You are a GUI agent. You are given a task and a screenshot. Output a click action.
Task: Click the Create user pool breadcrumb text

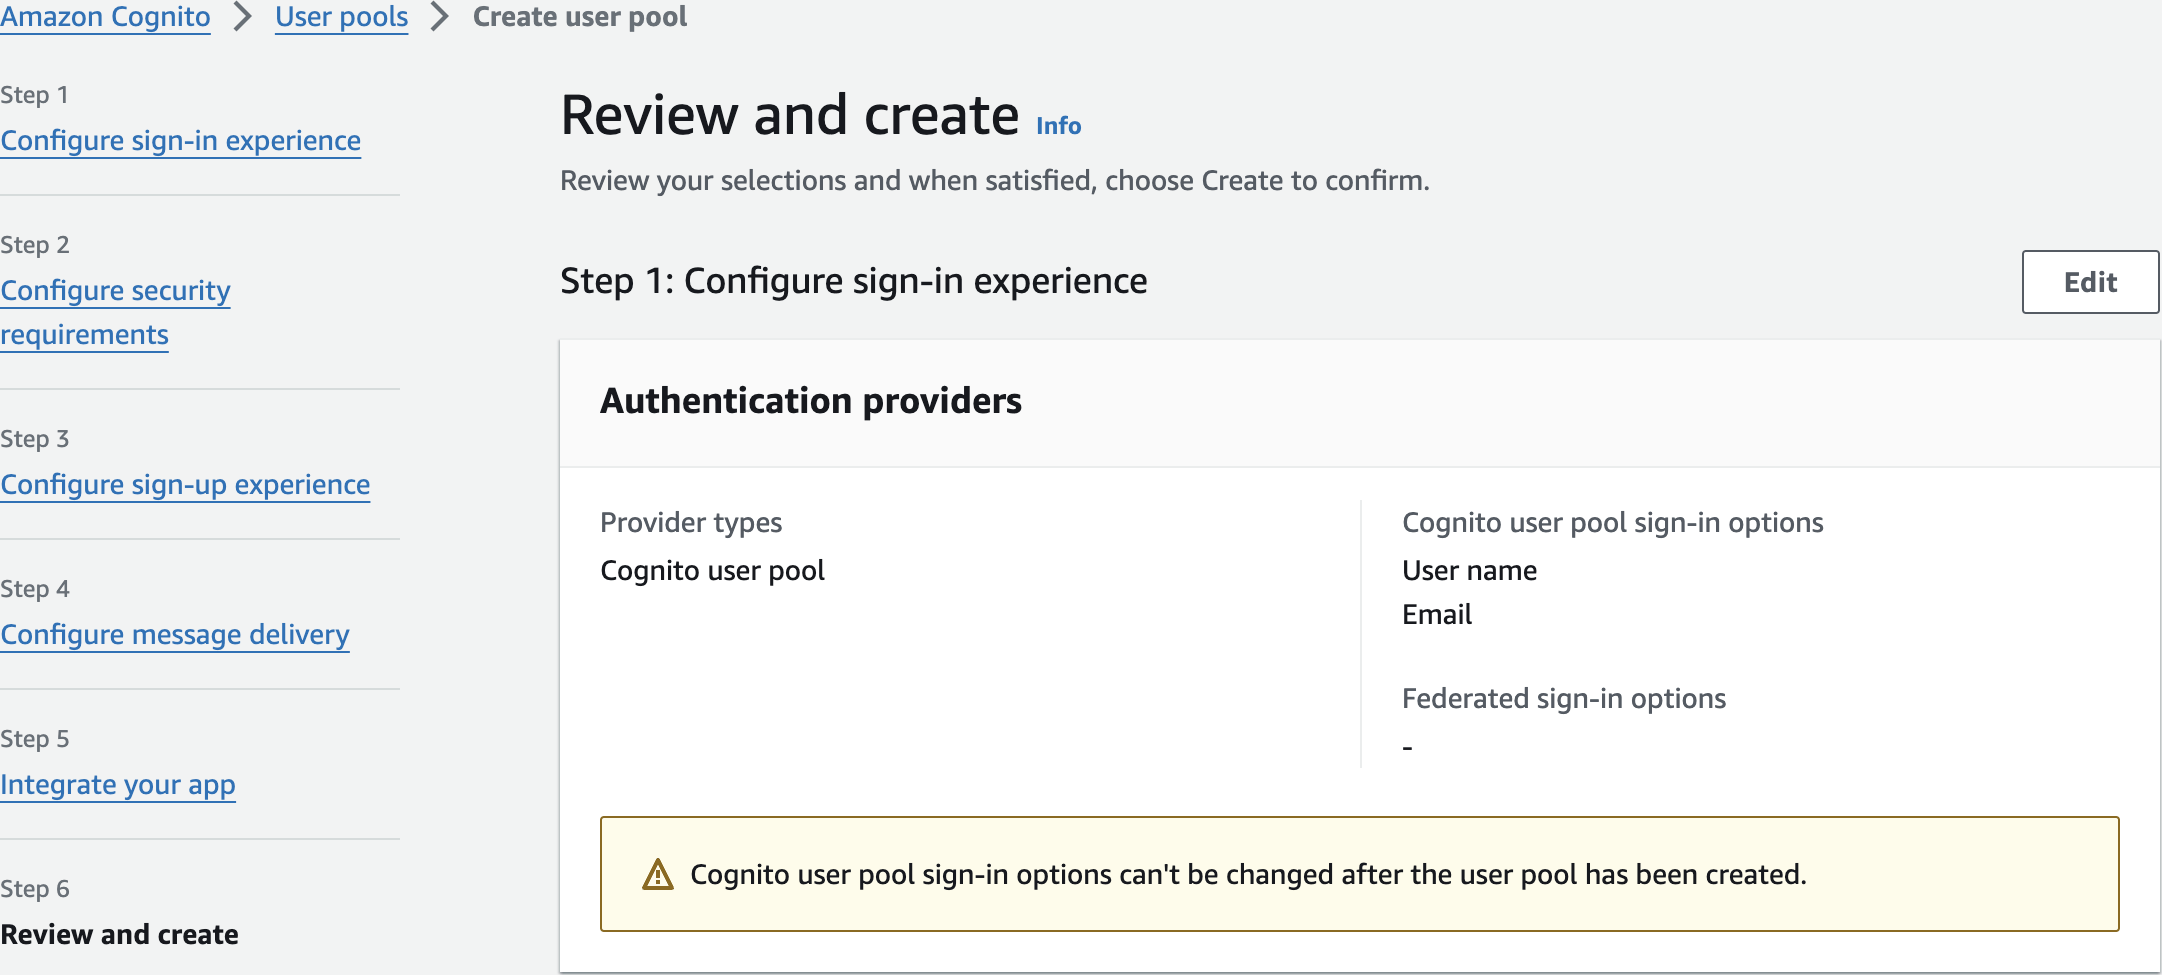coord(580,17)
